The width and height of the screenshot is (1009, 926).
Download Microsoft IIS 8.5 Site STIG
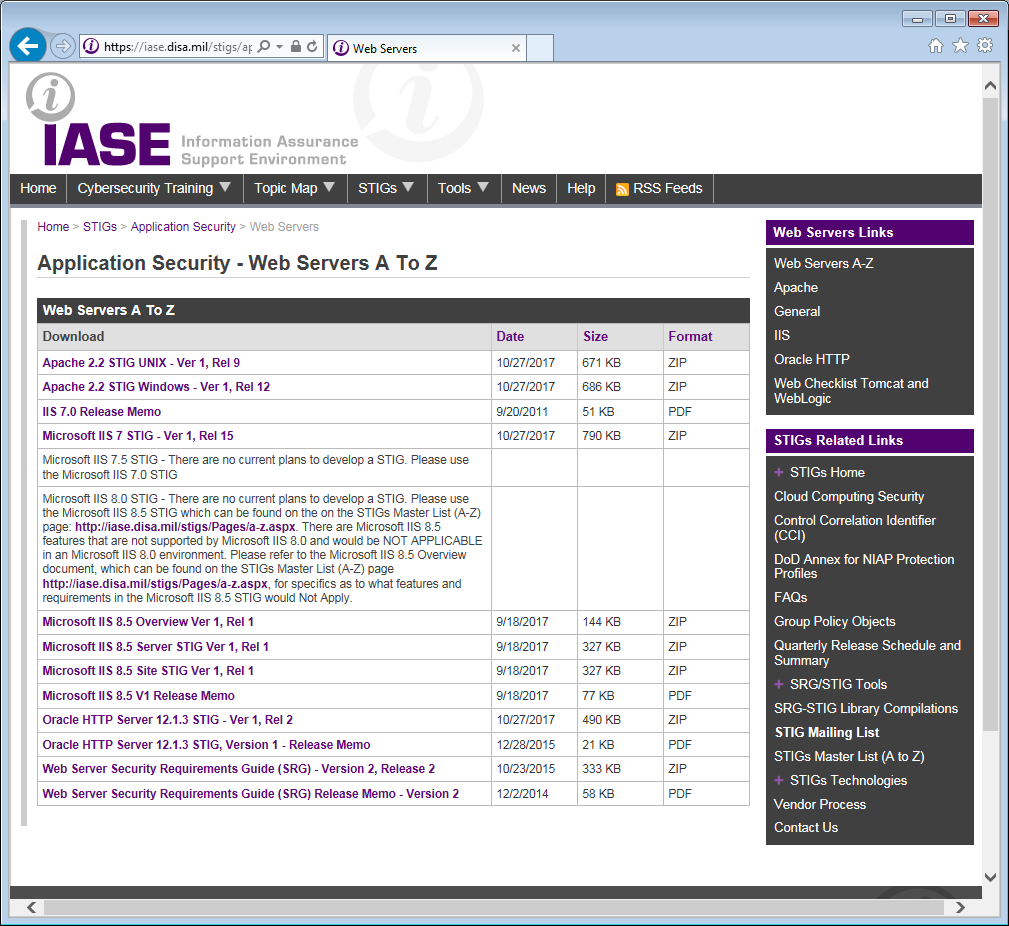(148, 671)
